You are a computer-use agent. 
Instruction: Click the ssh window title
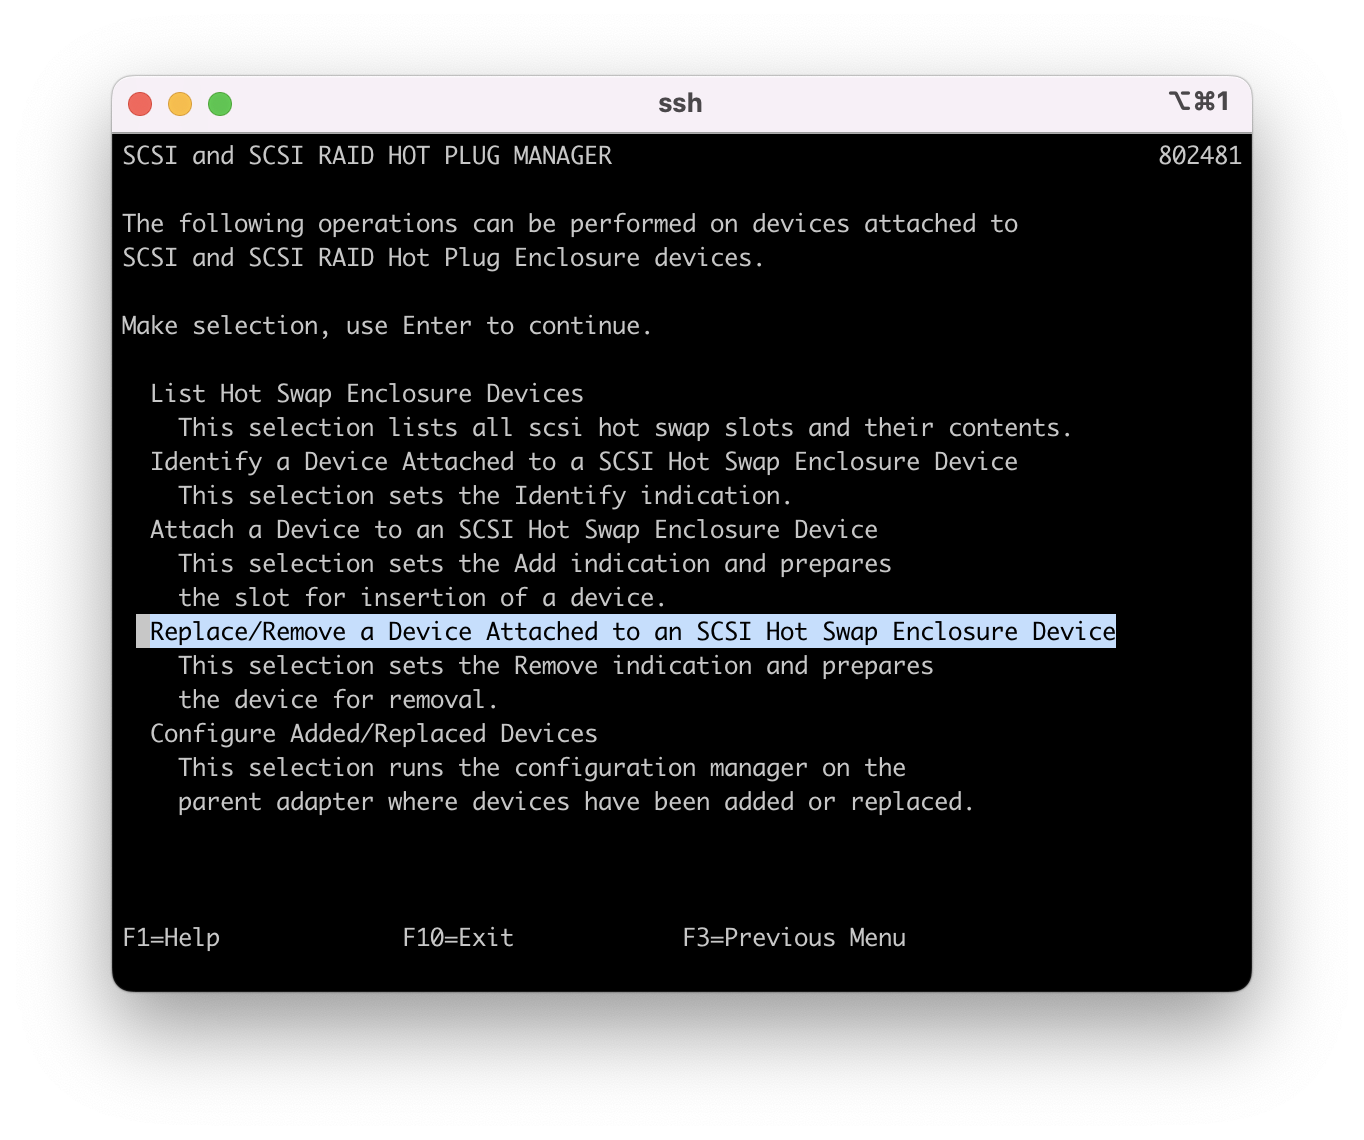(680, 104)
